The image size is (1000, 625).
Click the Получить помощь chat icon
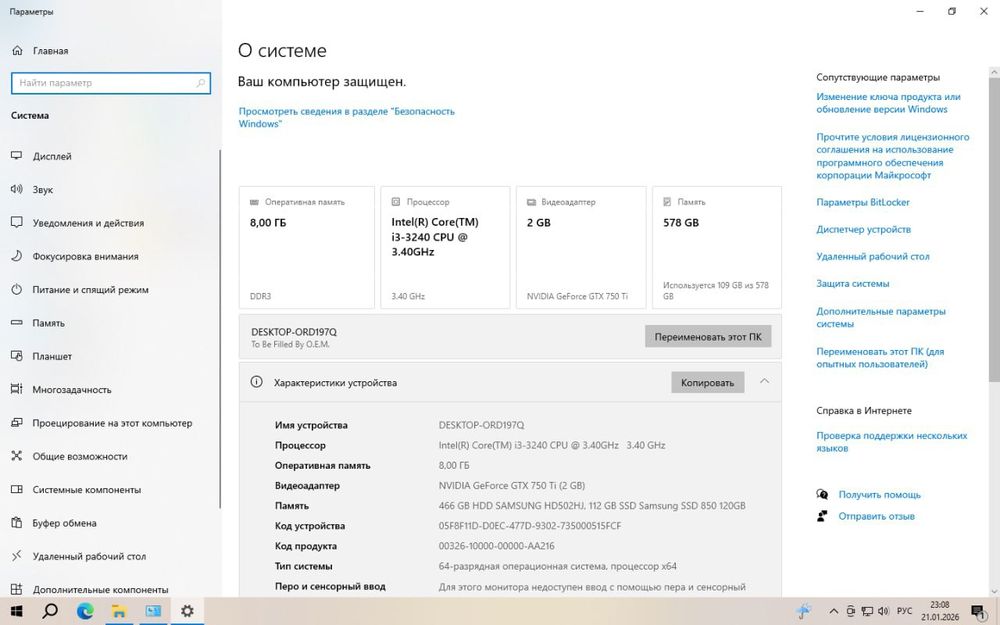tap(822, 495)
